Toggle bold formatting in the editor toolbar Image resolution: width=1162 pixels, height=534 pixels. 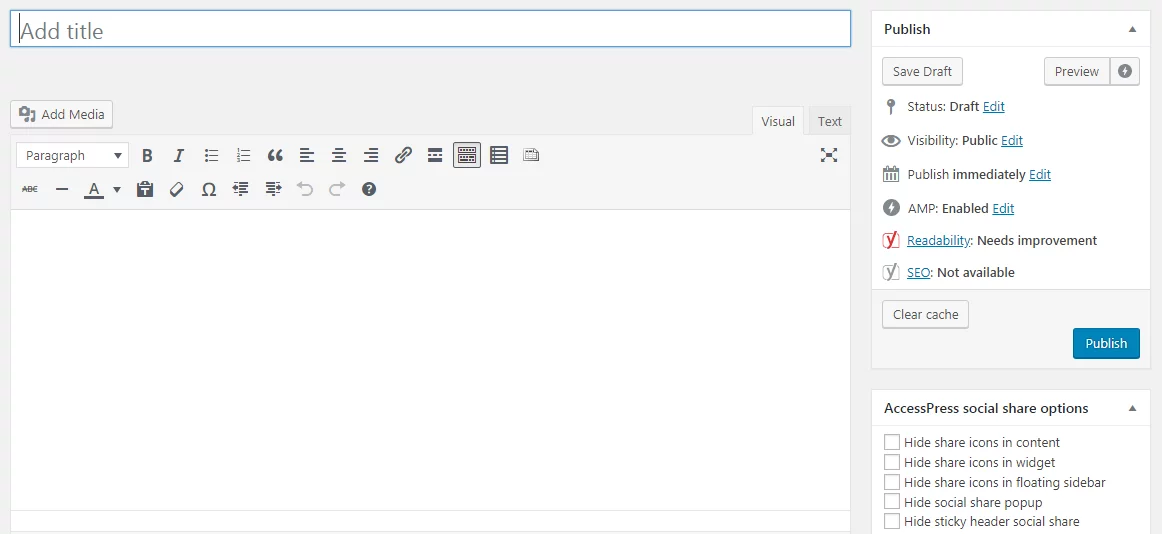pos(147,155)
